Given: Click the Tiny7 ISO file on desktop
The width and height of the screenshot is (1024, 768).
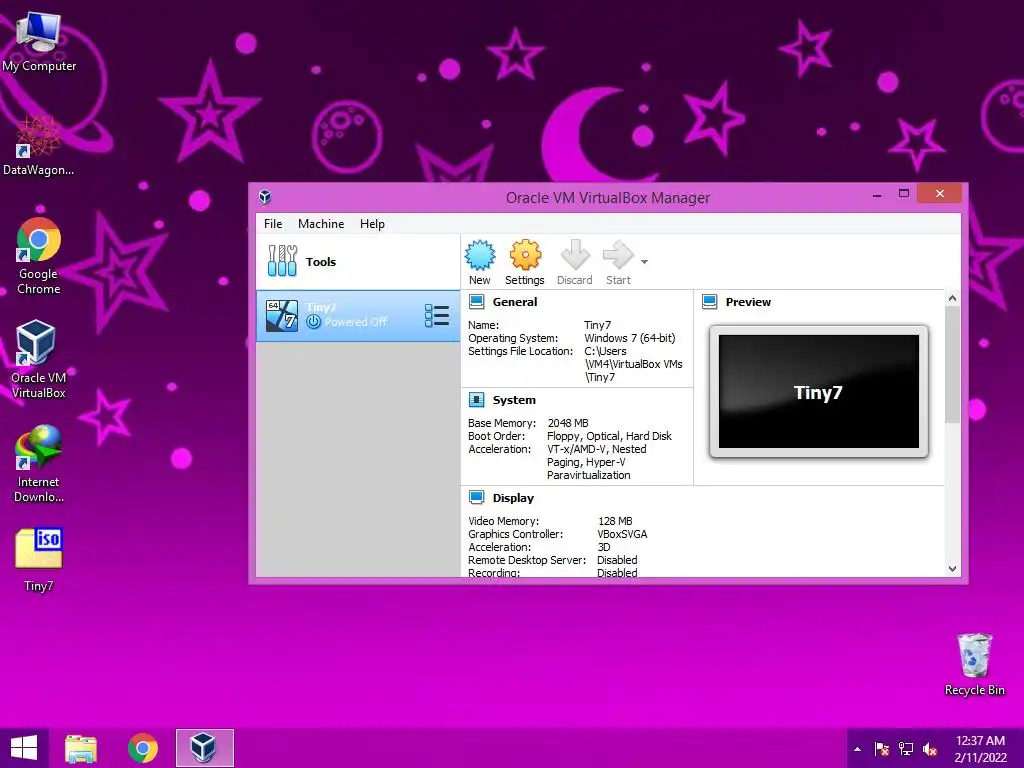Looking at the screenshot, I should (x=39, y=560).
